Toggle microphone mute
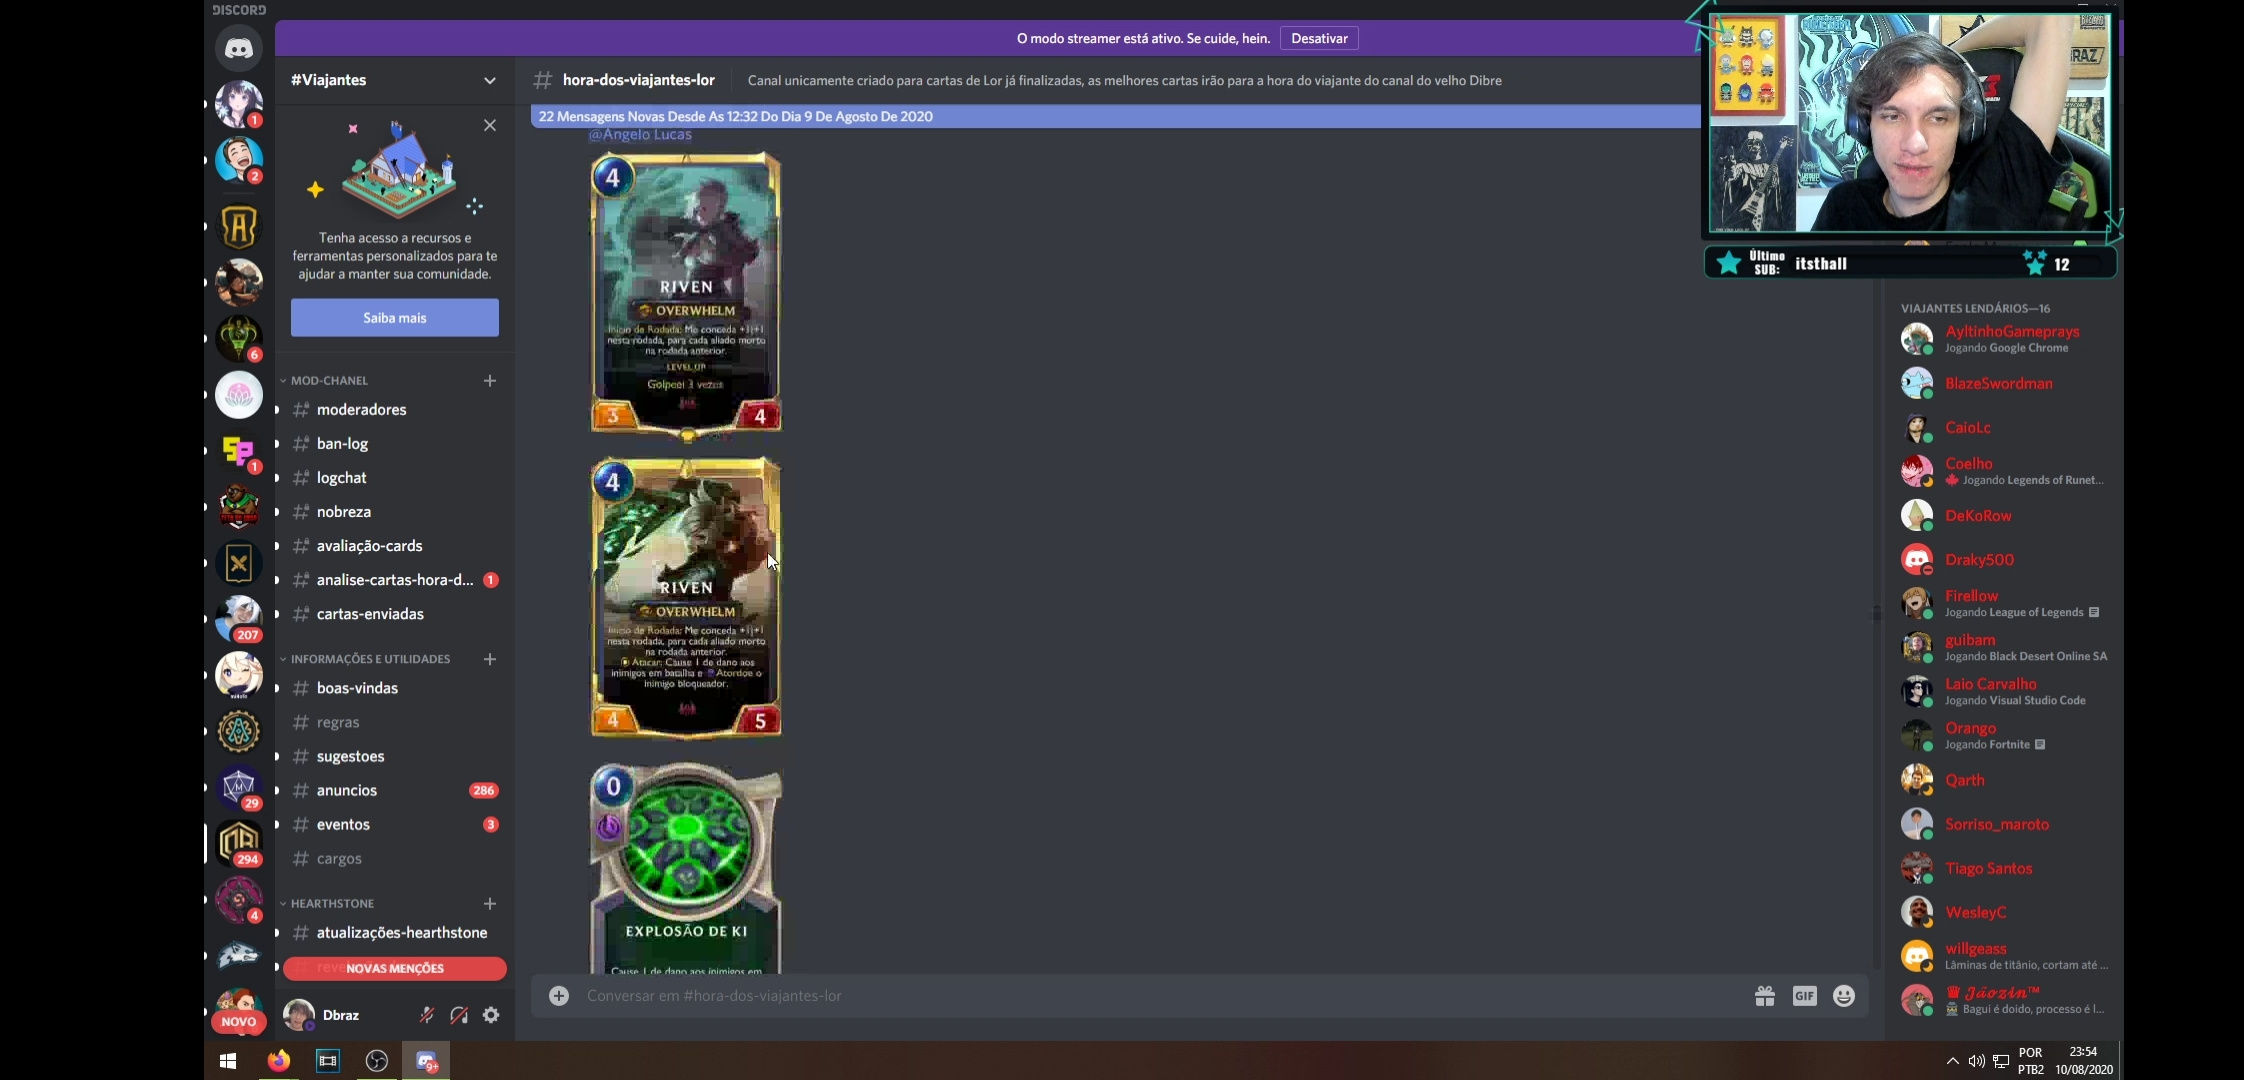Image resolution: width=2244 pixels, height=1080 pixels. click(x=427, y=1015)
